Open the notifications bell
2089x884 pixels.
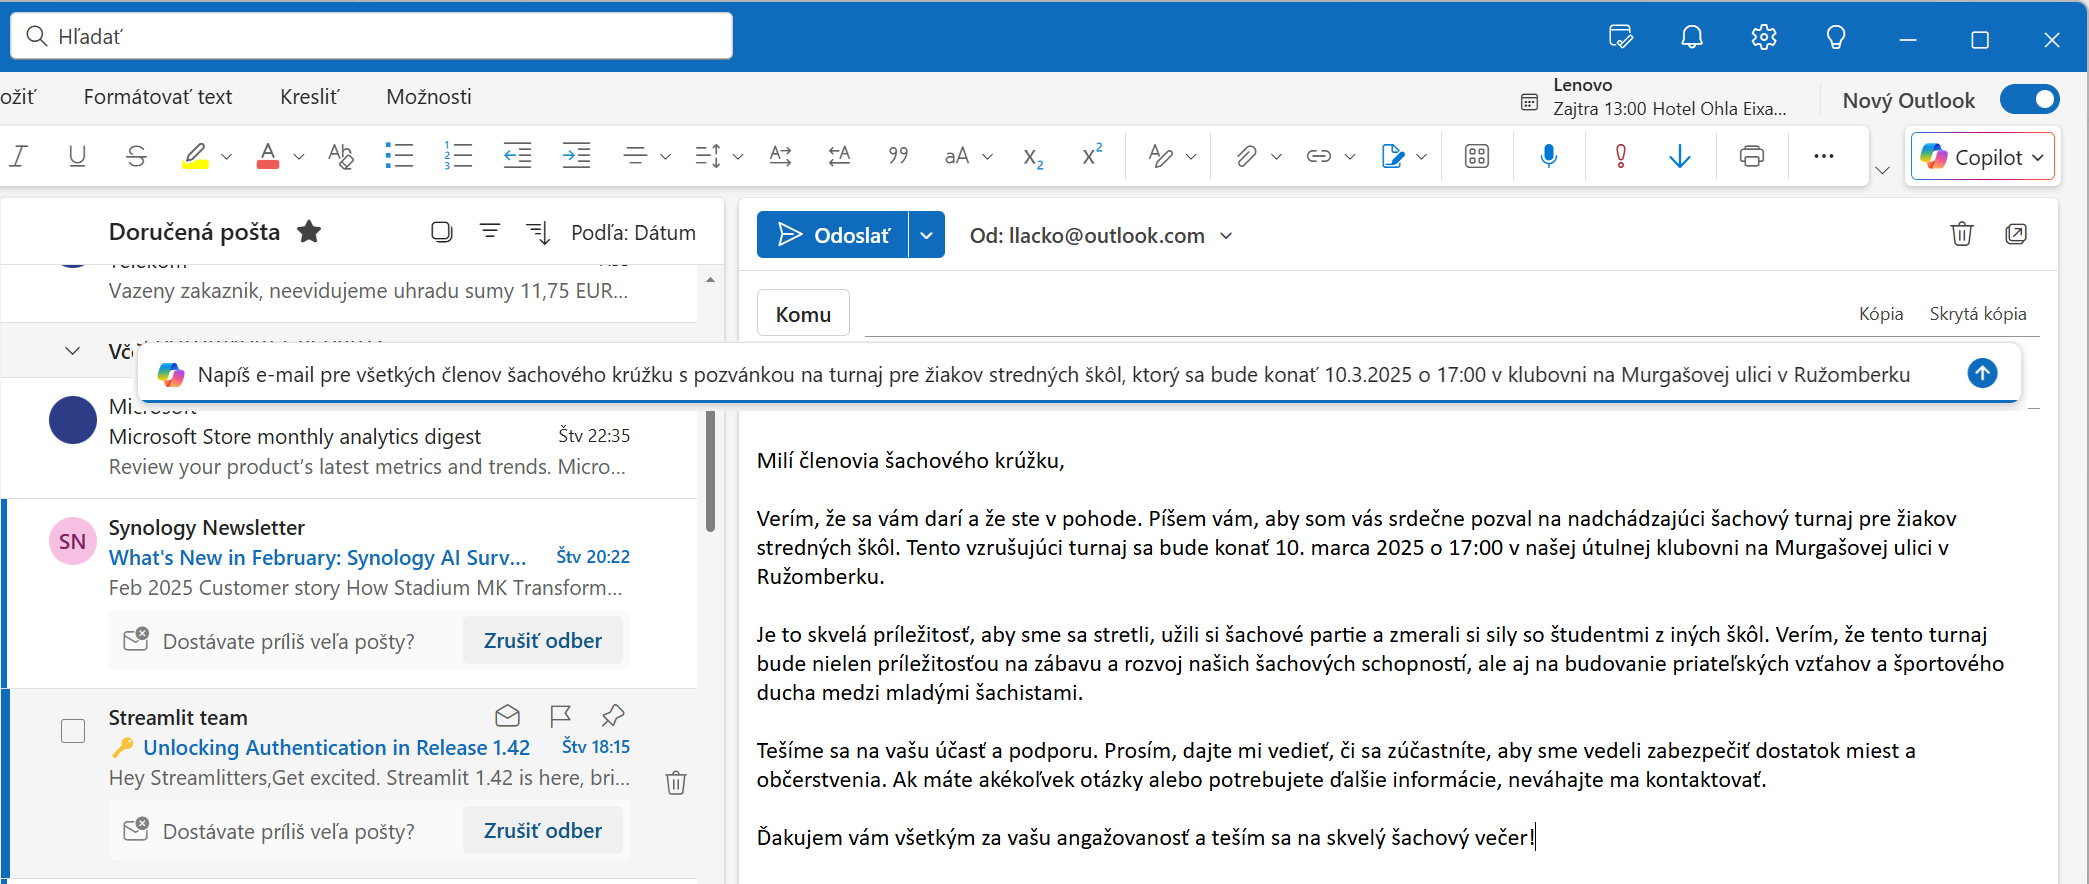[1691, 38]
